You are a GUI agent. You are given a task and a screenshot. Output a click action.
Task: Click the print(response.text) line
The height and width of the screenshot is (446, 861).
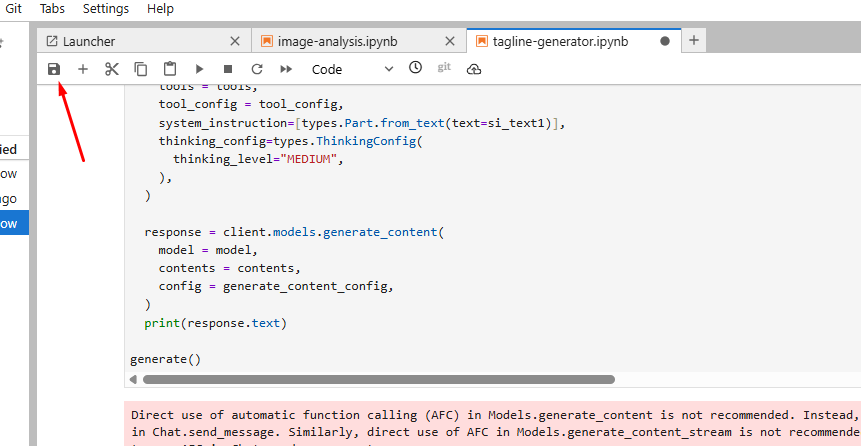pos(216,323)
